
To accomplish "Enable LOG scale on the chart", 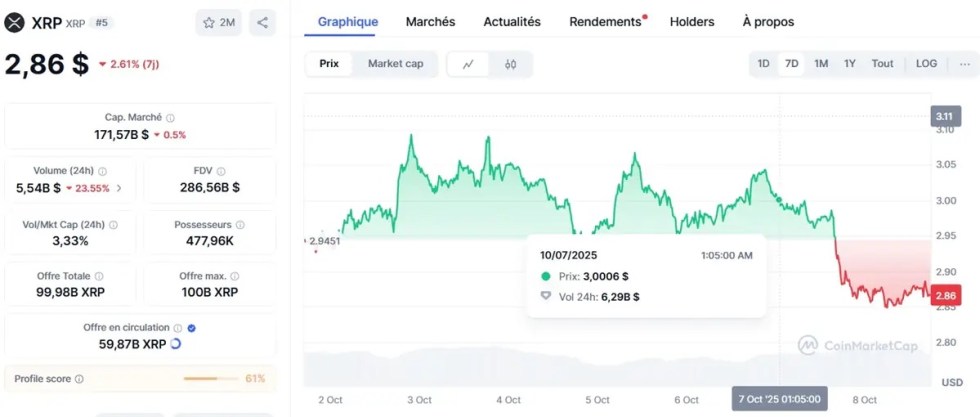I will pyautogui.click(x=926, y=64).
